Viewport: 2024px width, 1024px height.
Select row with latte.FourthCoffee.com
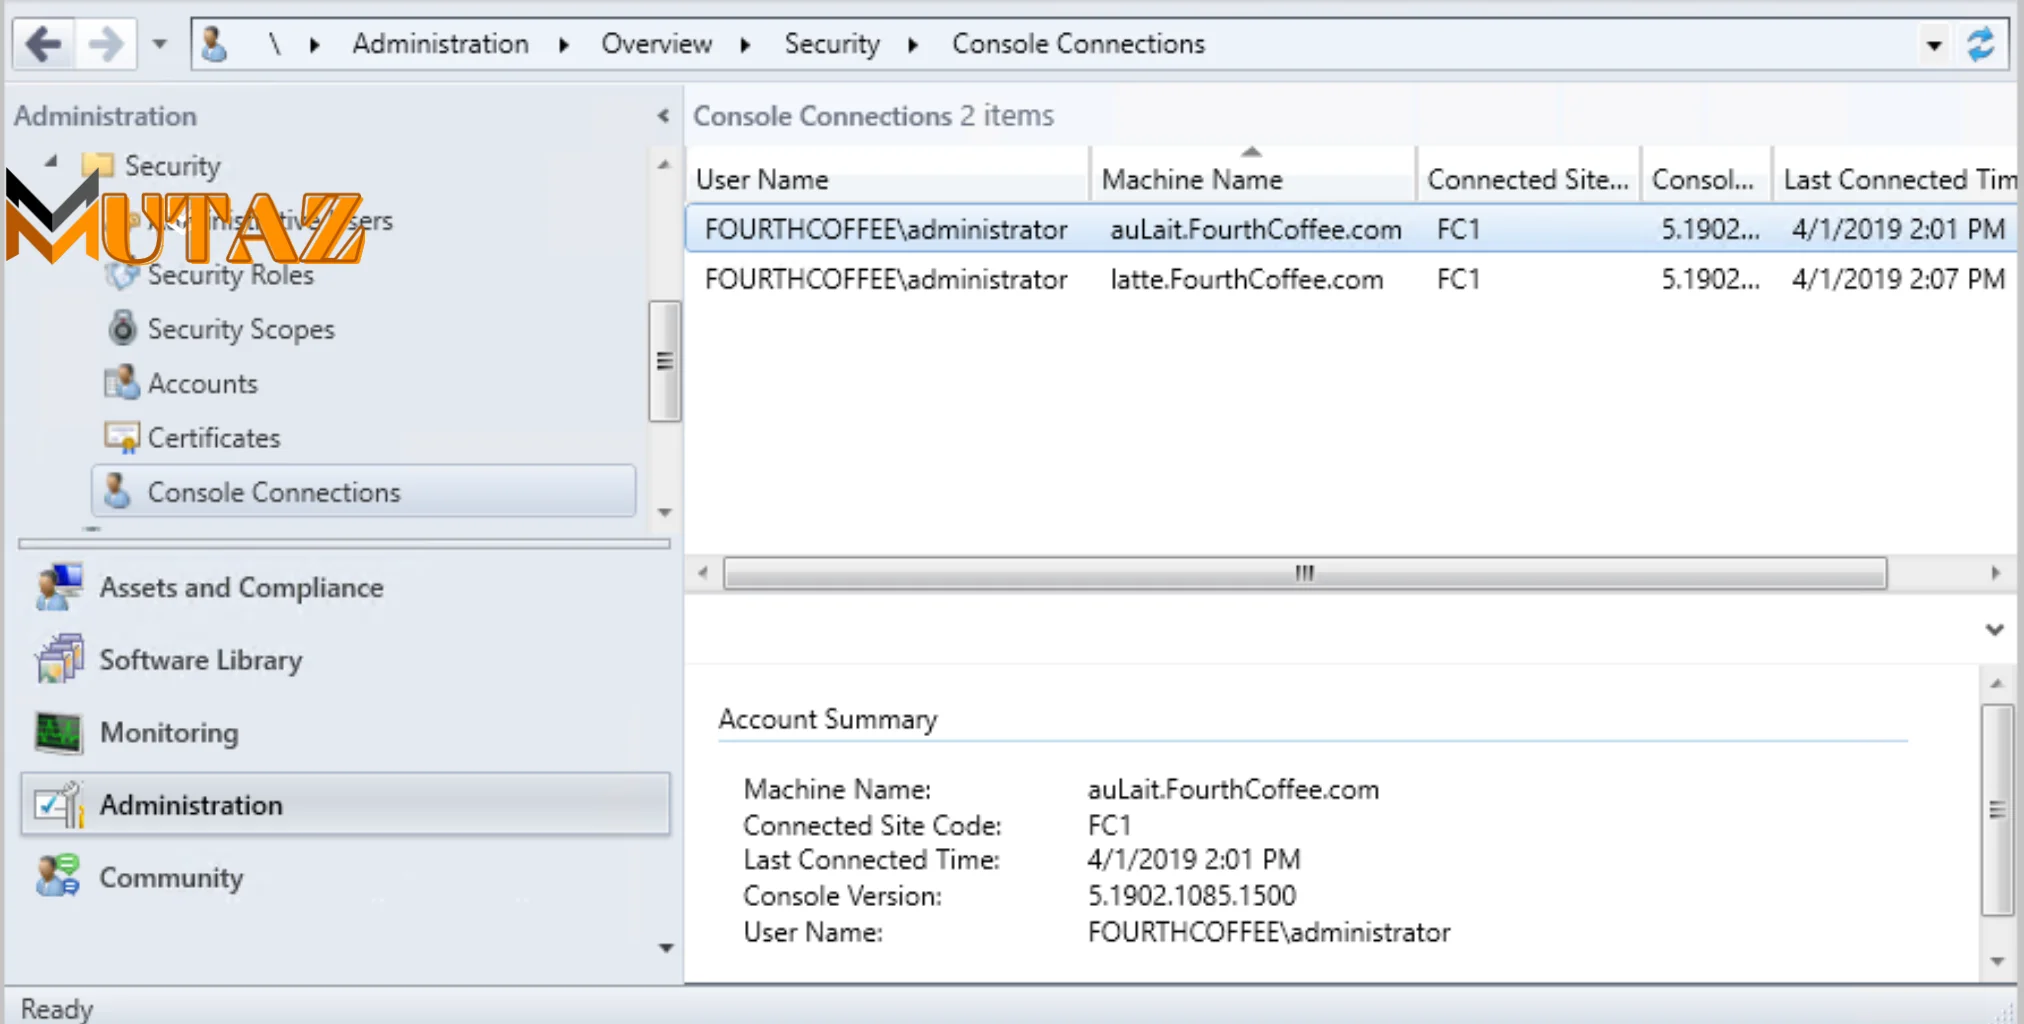pos(1350,279)
